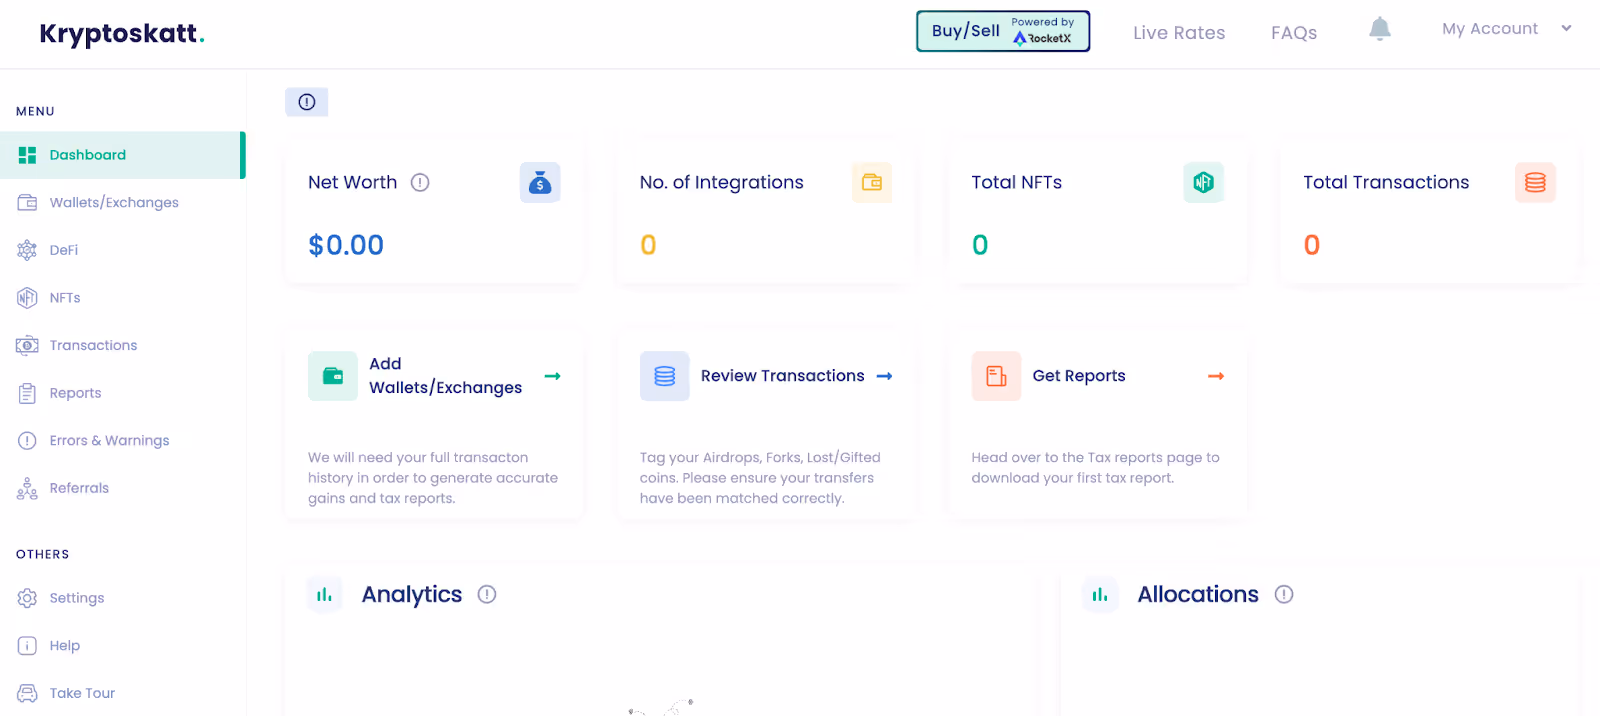Click the Allocations heading

(x=1198, y=595)
